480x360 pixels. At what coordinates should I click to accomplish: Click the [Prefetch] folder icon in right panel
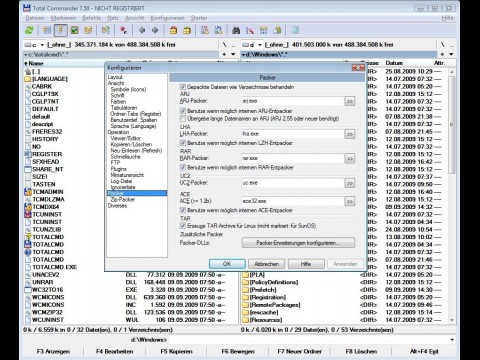246,290
